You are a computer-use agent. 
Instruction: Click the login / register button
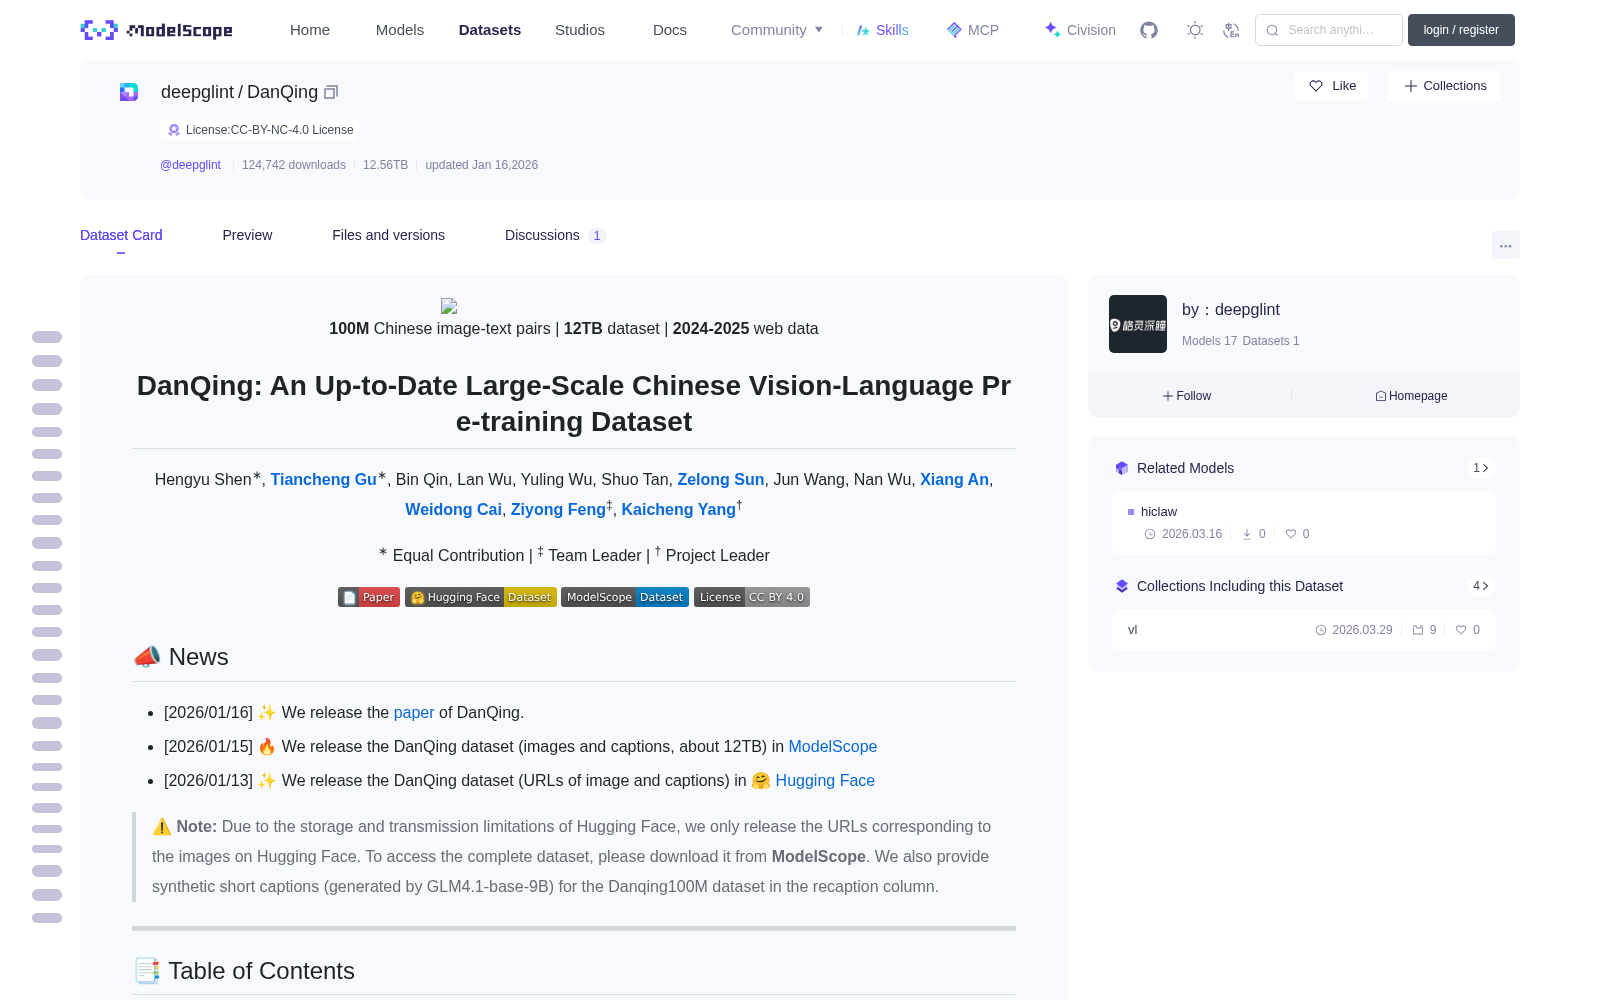pyautogui.click(x=1461, y=30)
